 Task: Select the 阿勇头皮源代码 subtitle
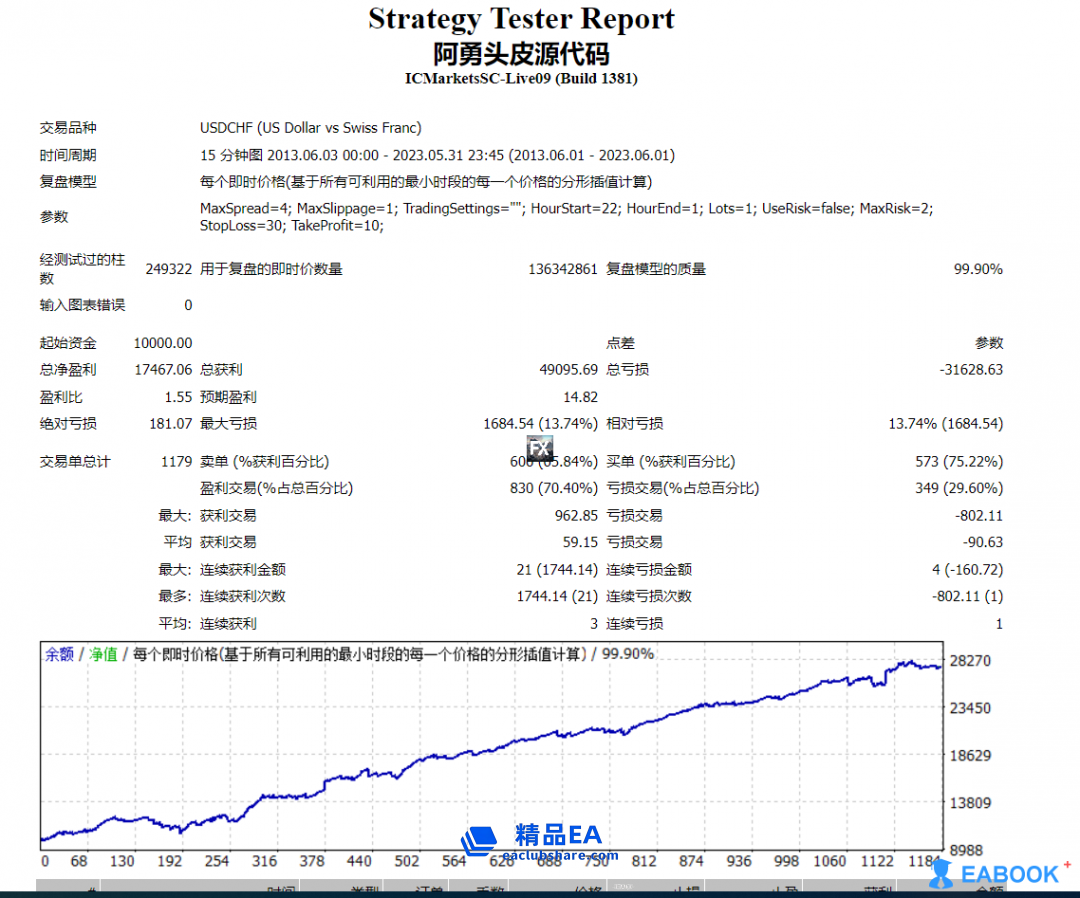coord(521,52)
